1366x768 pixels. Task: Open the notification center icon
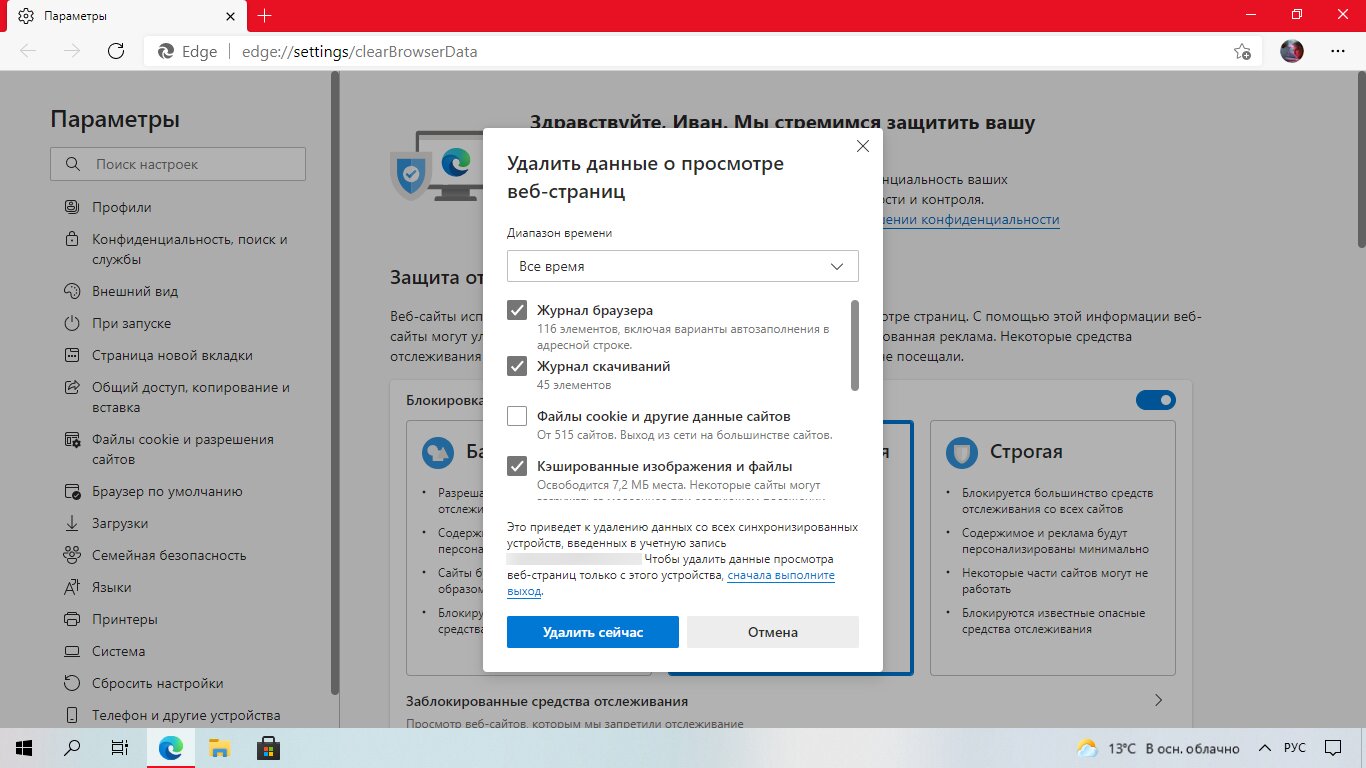[1333, 748]
